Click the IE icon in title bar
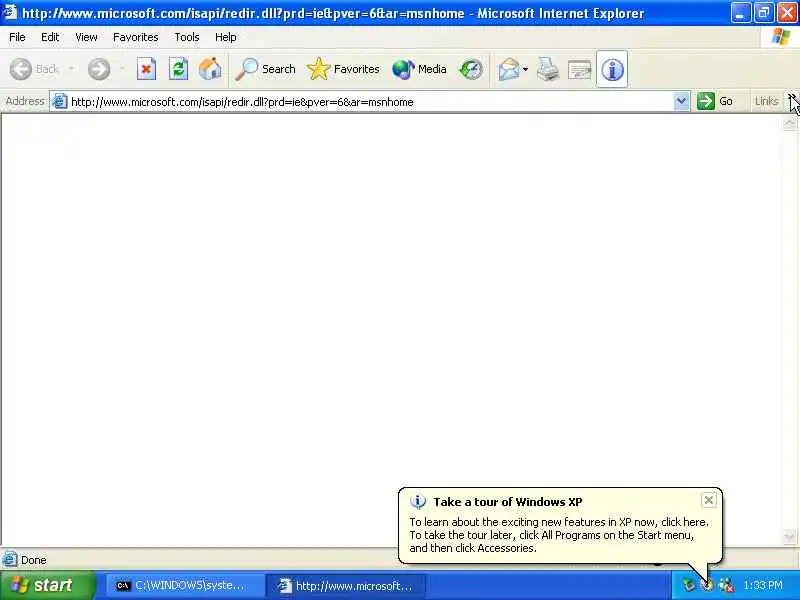Viewport: 800px width, 600px height. (10, 13)
